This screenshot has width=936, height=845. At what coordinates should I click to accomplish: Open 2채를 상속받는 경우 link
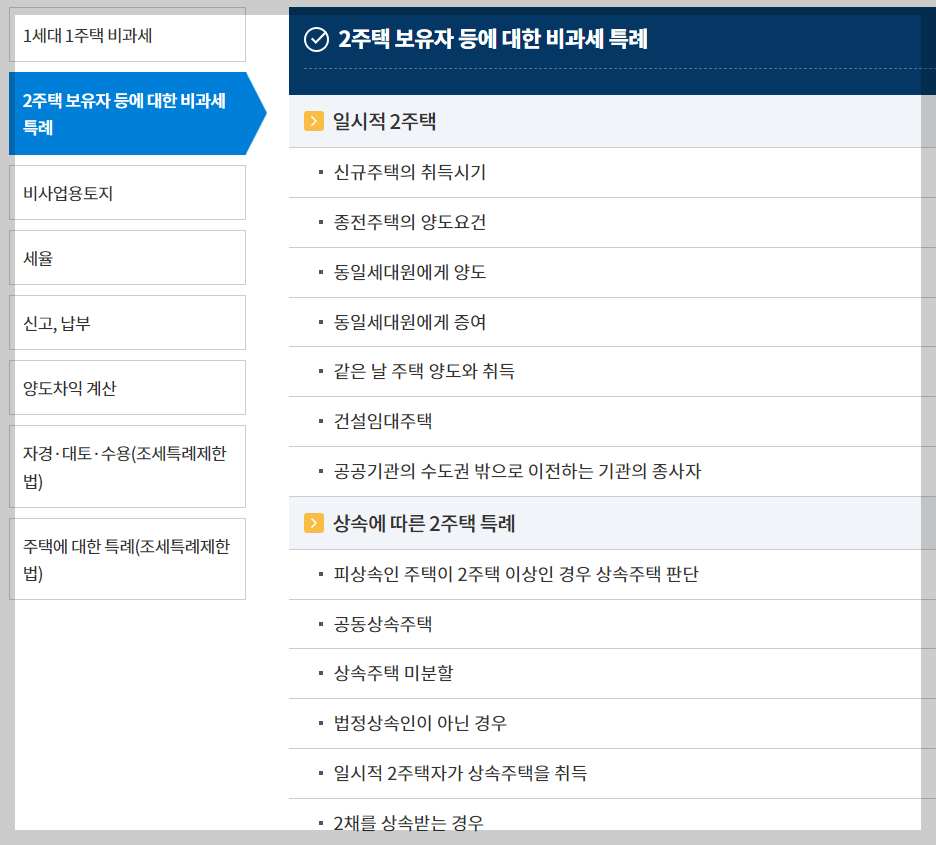(x=408, y=822)
